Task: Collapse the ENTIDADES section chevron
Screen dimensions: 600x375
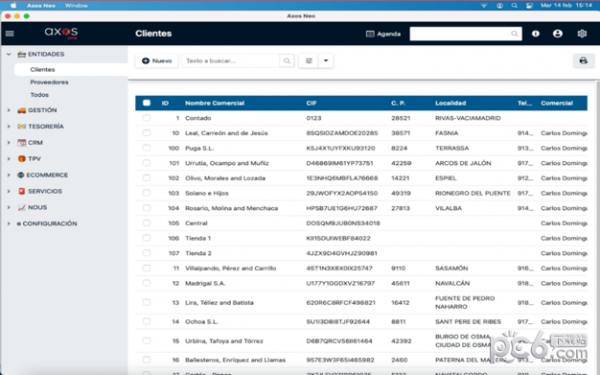Action: pos(8,54)
